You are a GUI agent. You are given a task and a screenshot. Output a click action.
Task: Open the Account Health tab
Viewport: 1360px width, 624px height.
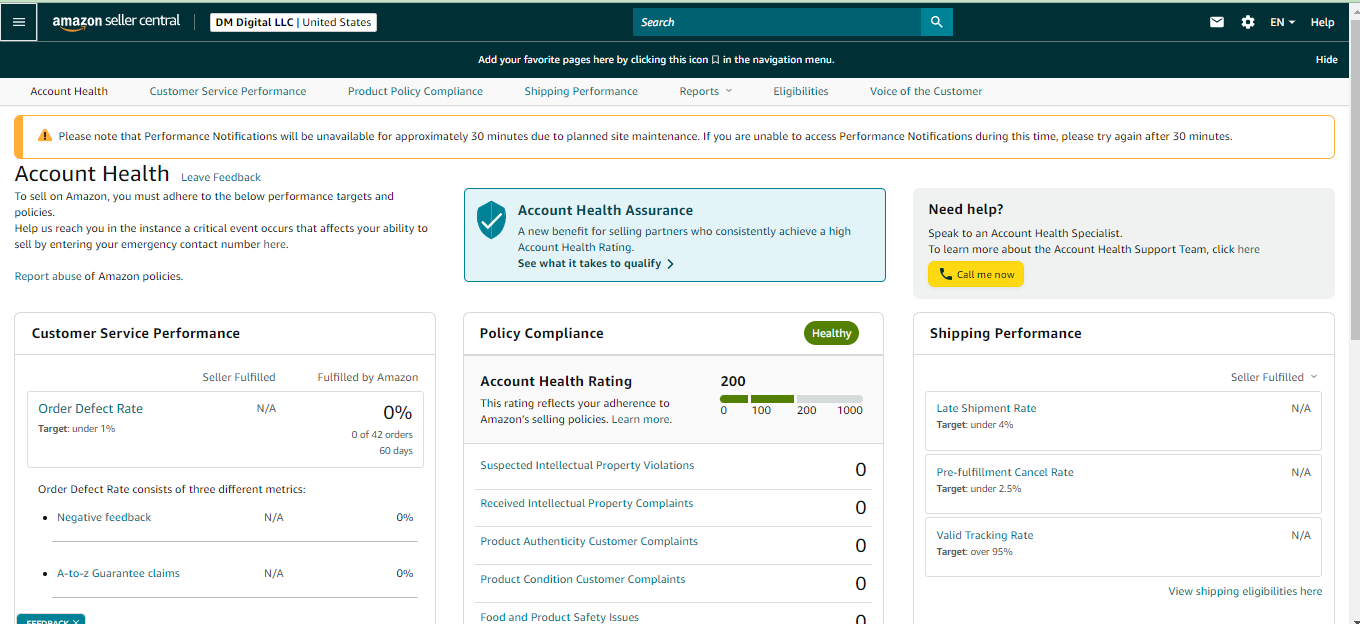(69, 91)
